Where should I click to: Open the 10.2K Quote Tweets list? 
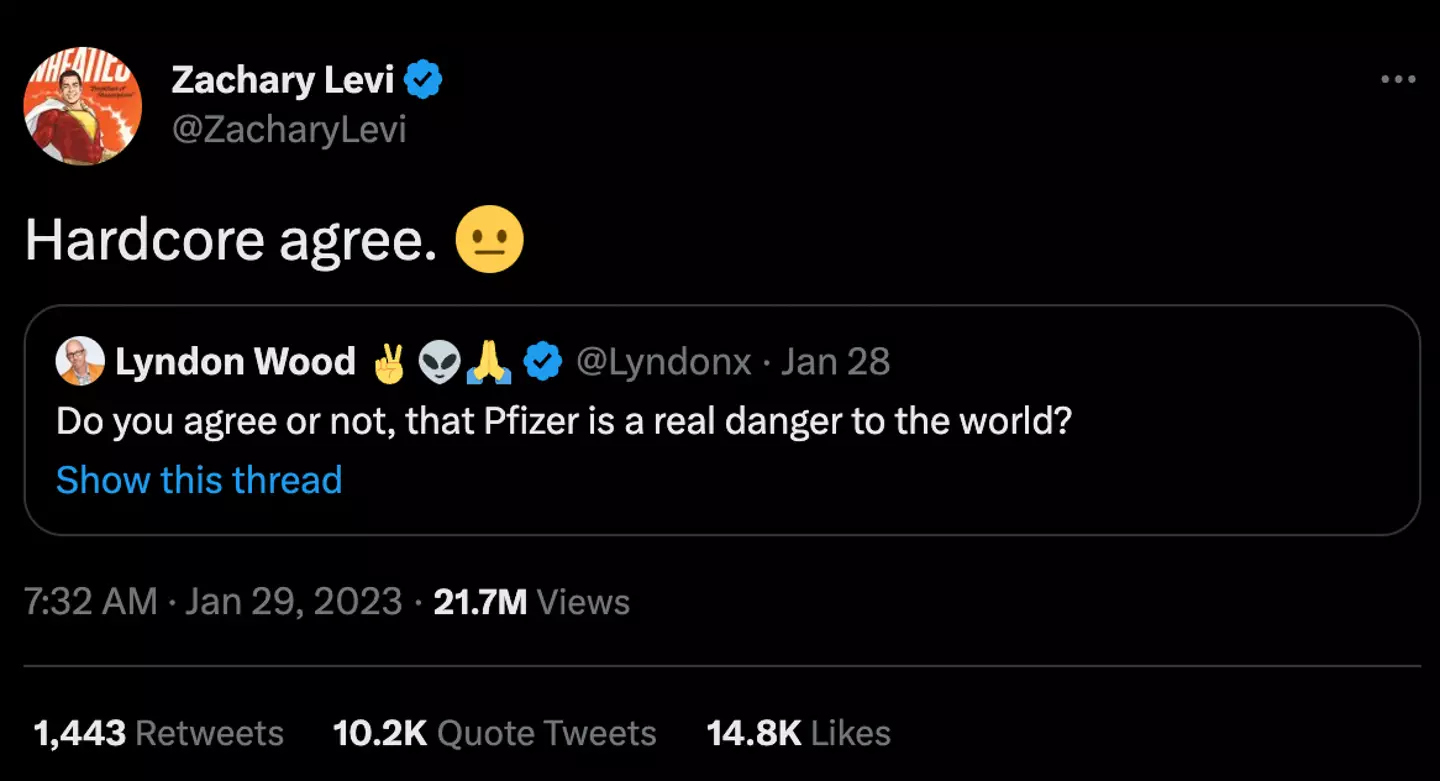pyautogui.click(x=494, y=733)
